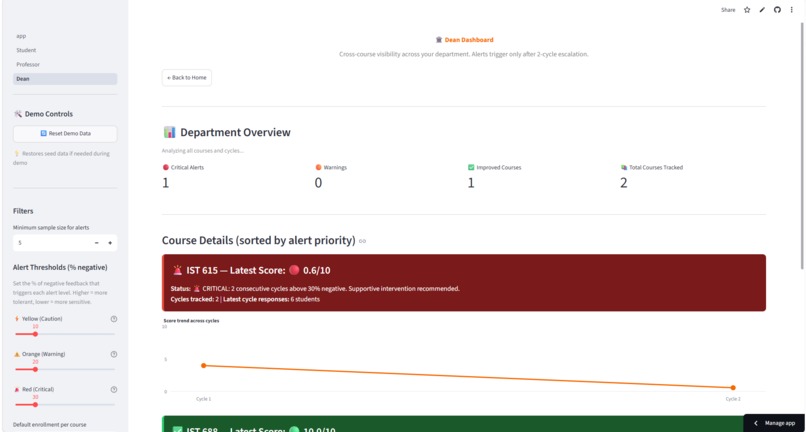Select the Dean page in sidebar
806x432 pixels.
point(65,79)
